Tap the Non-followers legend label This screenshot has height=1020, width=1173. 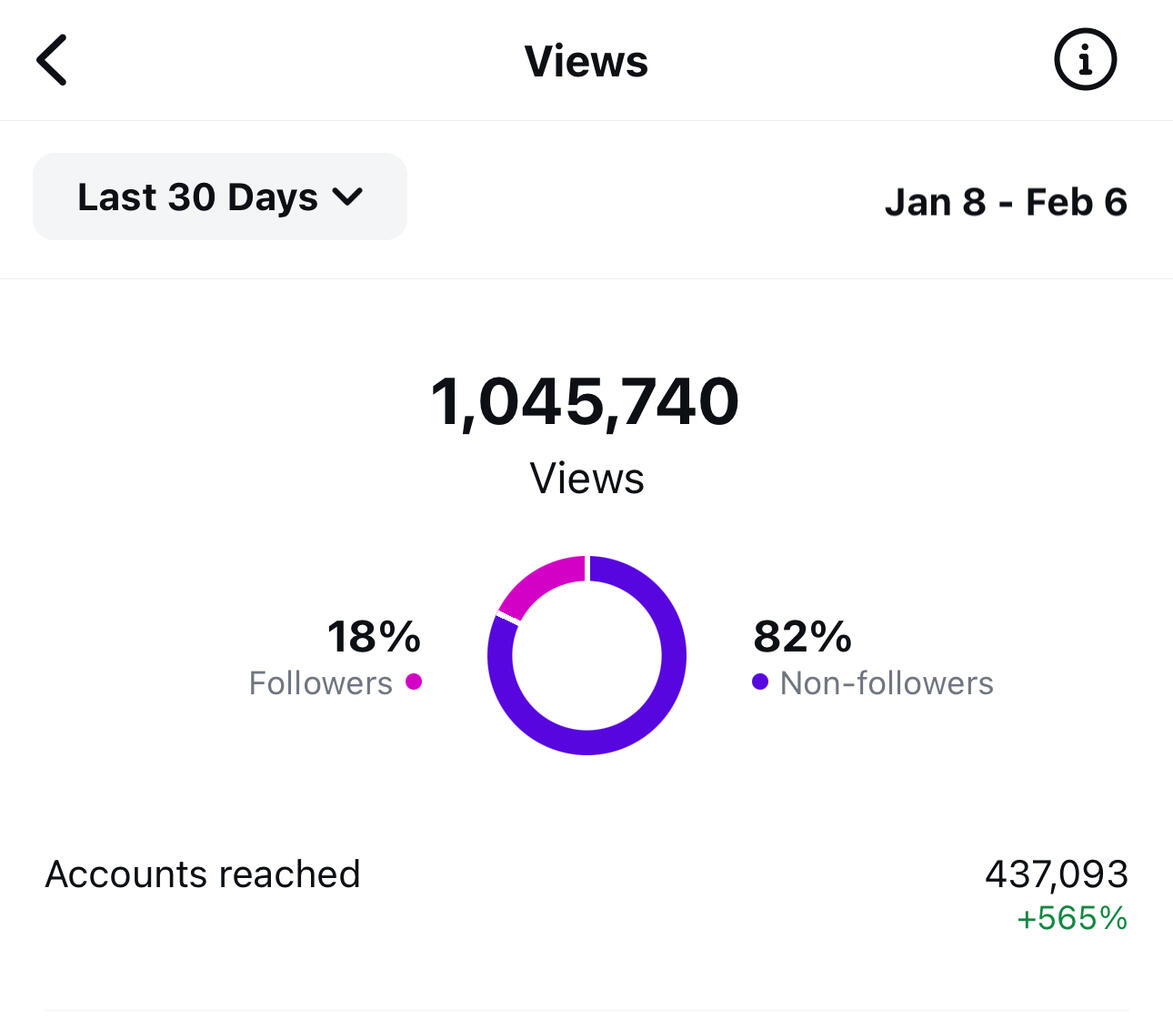point(886,683)
